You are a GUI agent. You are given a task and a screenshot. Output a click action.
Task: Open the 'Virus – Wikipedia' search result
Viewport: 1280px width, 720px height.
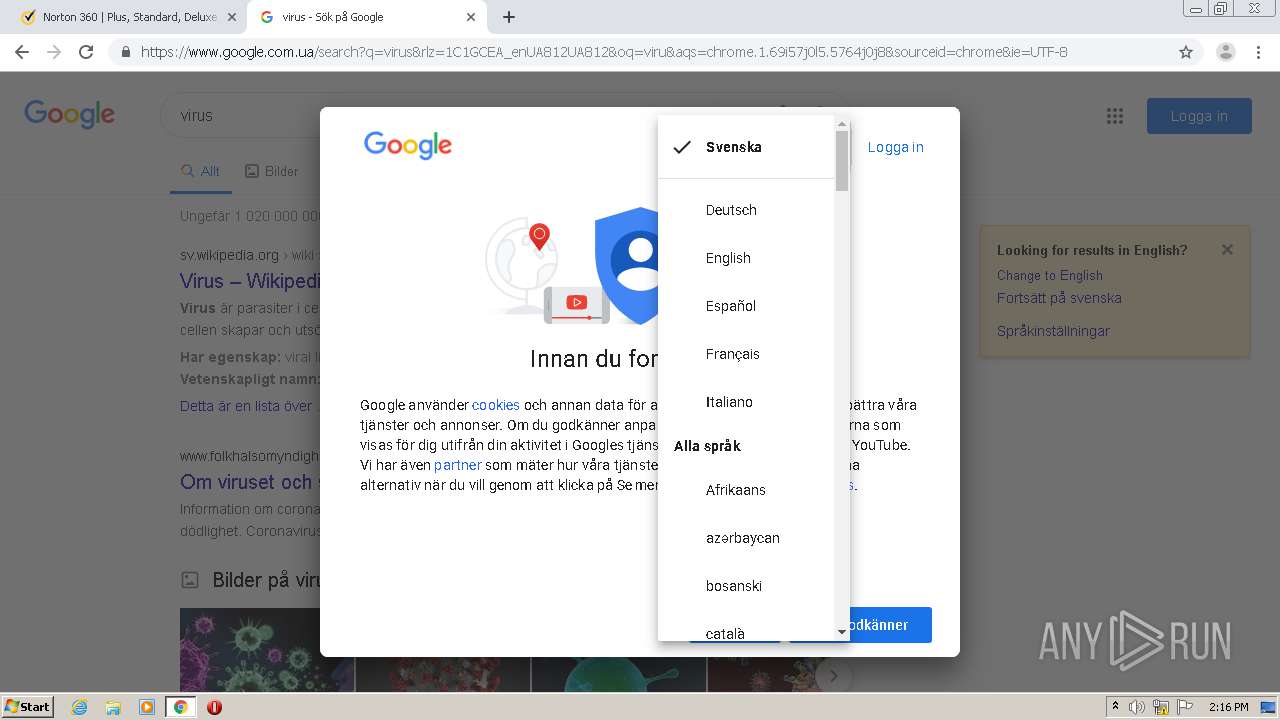tap(250, 281)
